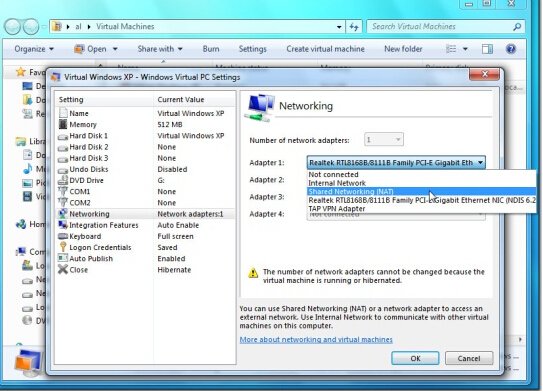Click the Explorer help question mark icon
Viewport: 543px width, 391px height.
pyautogui.click(x=511, y=49)
